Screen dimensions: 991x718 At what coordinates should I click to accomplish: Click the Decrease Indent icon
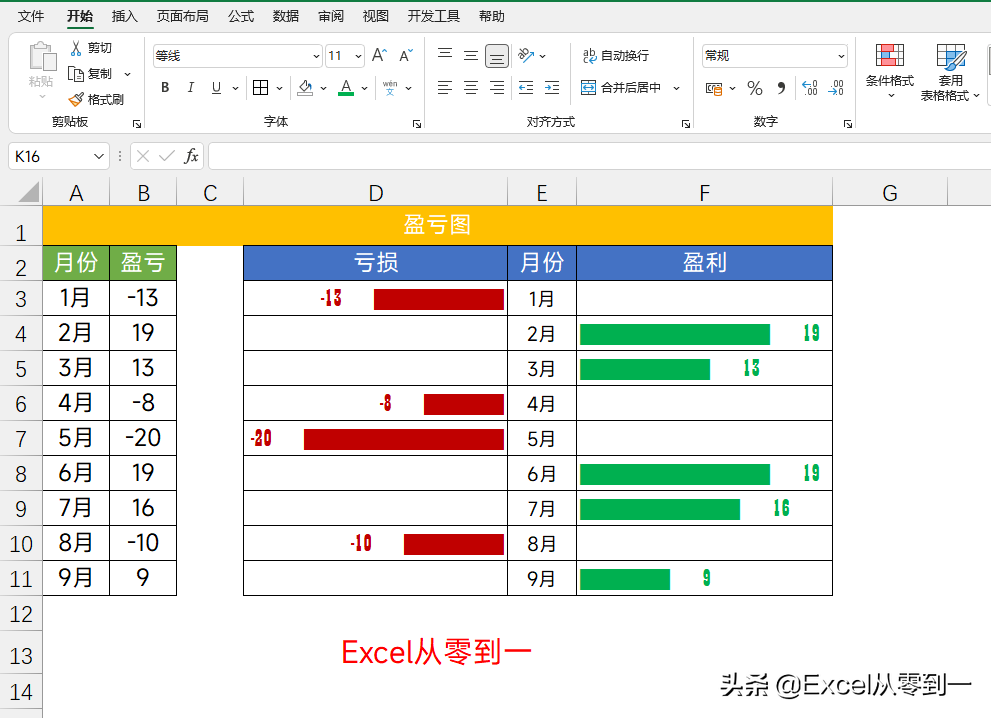526,88
